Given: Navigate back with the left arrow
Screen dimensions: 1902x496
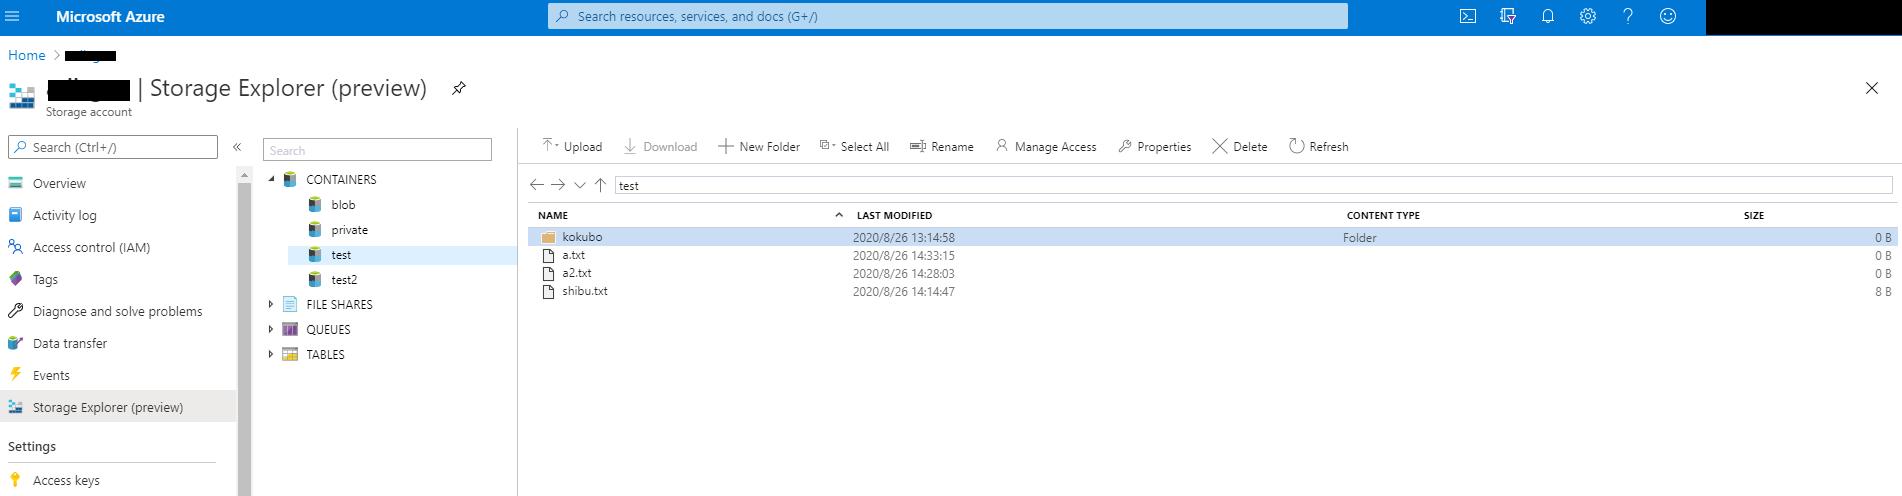Looking at the screenshot, I should coord(537,185).
